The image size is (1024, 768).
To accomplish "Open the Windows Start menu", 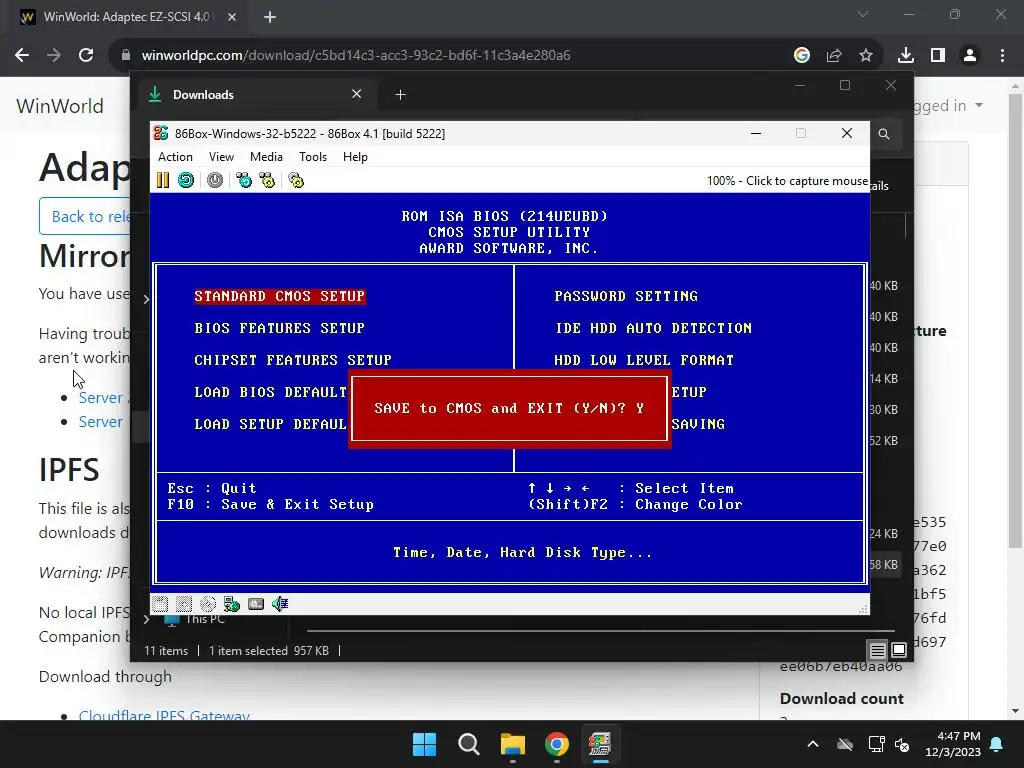I will point(424,744).
